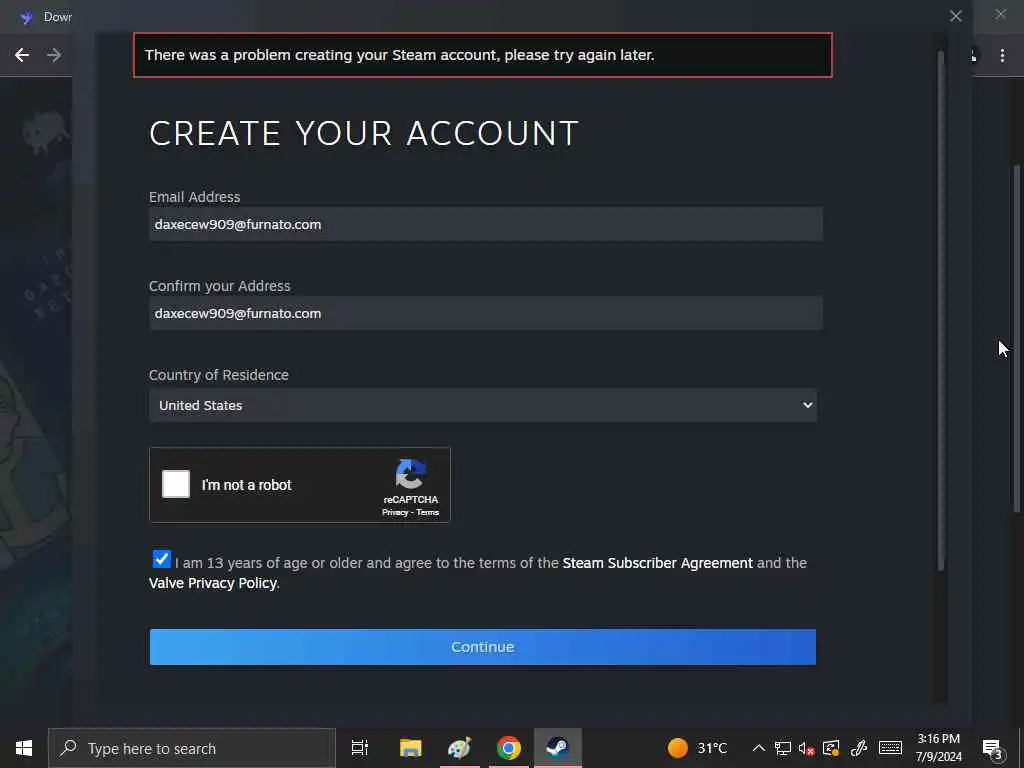
Task: Open the 31°C weather widget
Action: [x=697, y=748]
